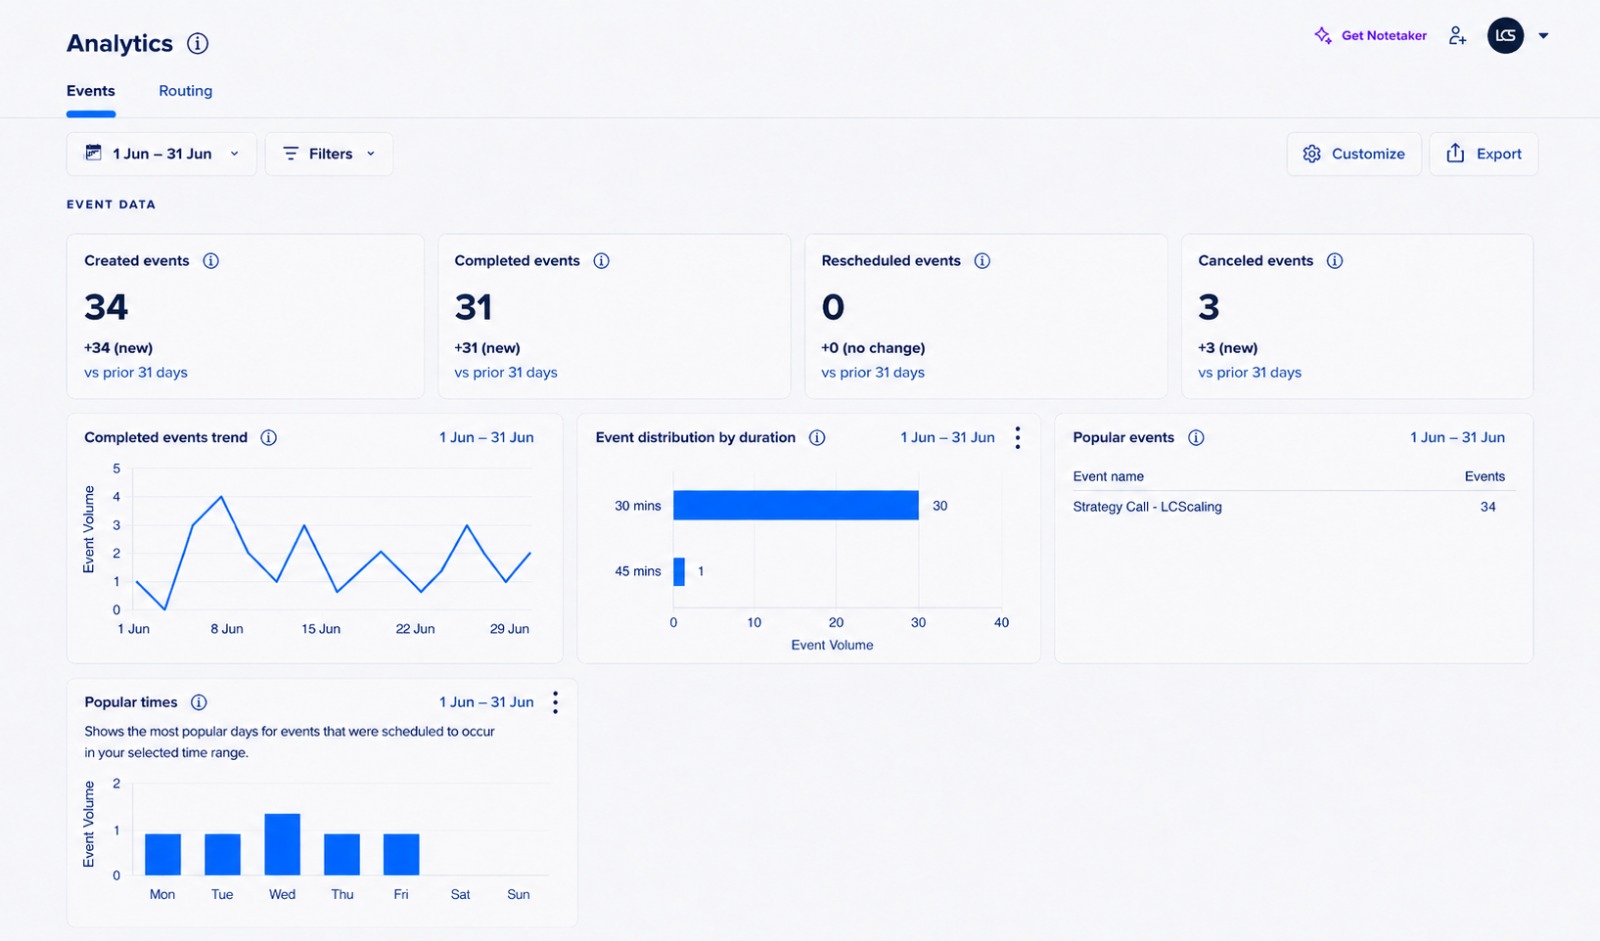
Task: Click the Events column header in Popular events
Action: click(1484, 477)
